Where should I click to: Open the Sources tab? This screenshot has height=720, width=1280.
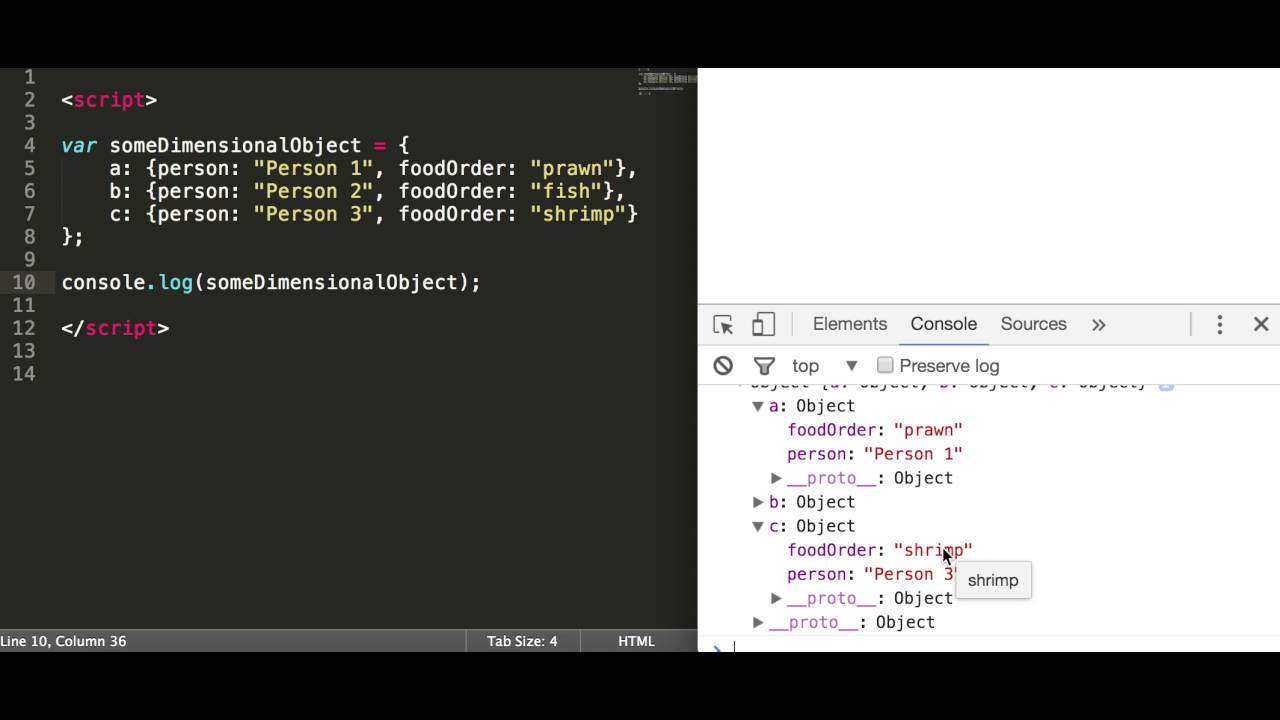(x=1033, y=324)
